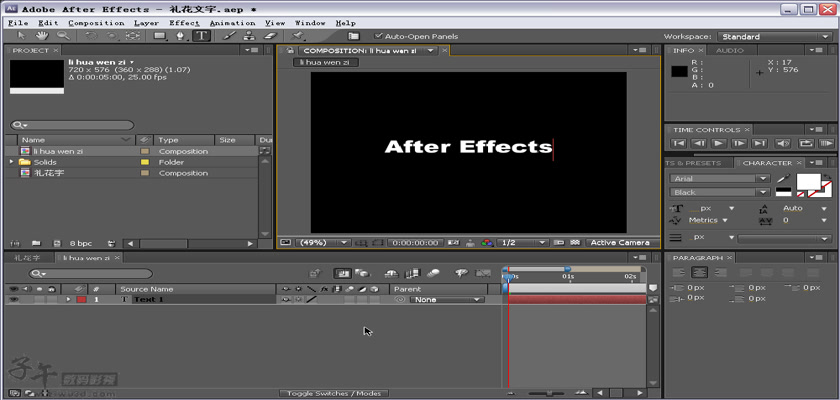840x400 pixels.
Task: Switch to the Audio panel tab
Action: 730,50
